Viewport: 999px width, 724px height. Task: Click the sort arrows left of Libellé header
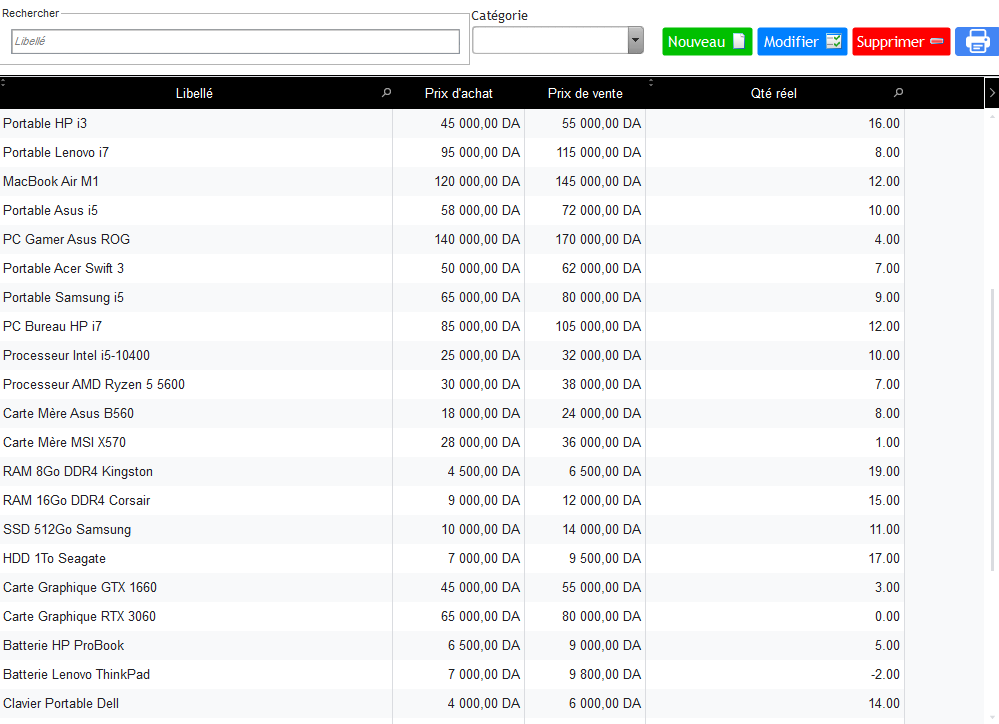tap(3, 83)
